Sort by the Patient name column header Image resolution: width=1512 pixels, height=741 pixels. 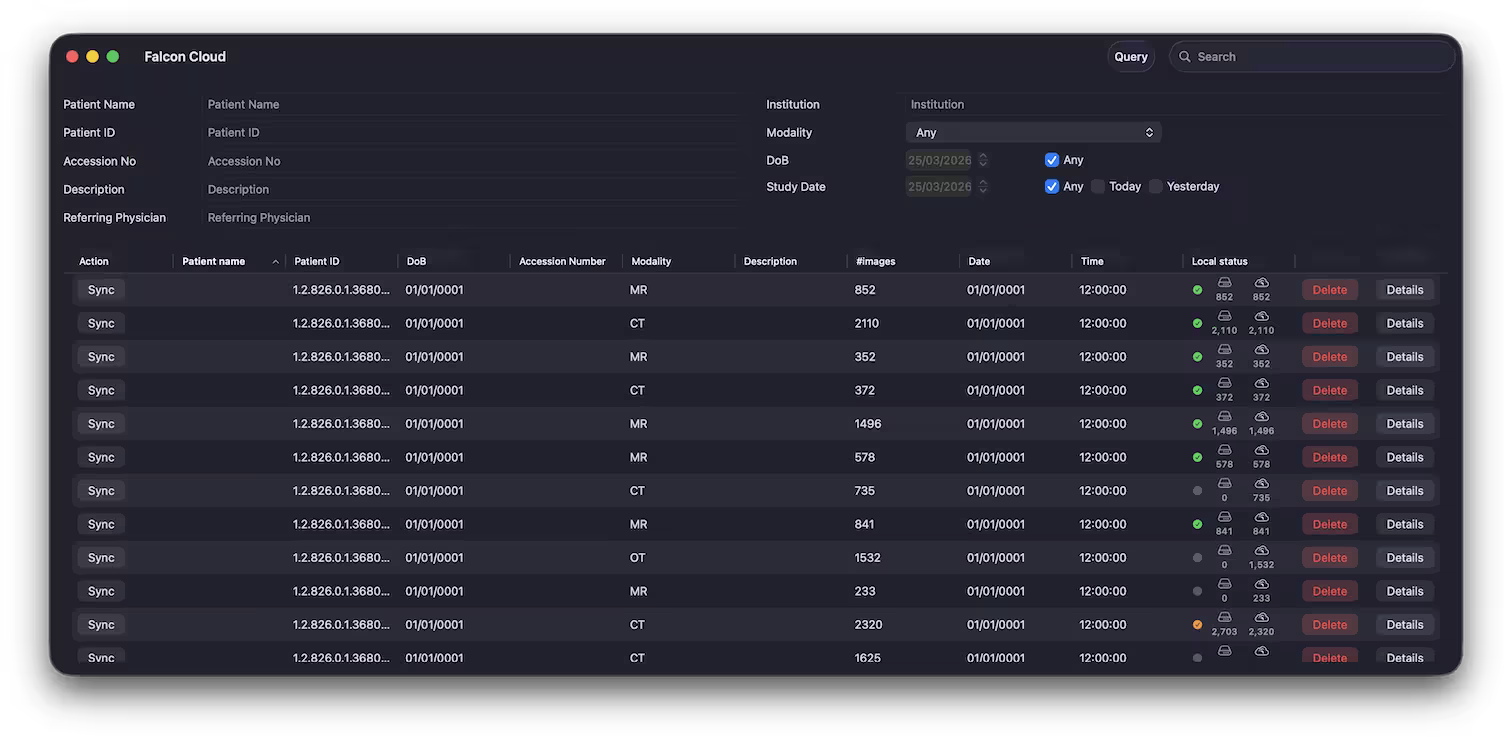click(214, 262)
